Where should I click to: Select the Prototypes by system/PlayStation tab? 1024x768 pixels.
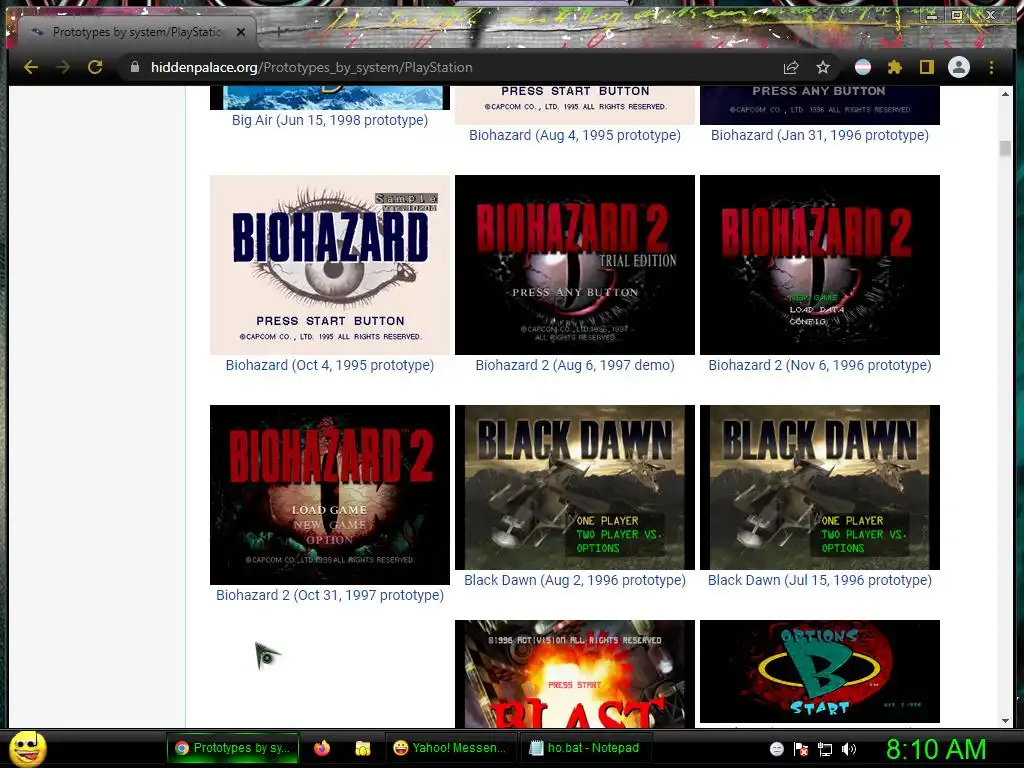tap(137, 32)
